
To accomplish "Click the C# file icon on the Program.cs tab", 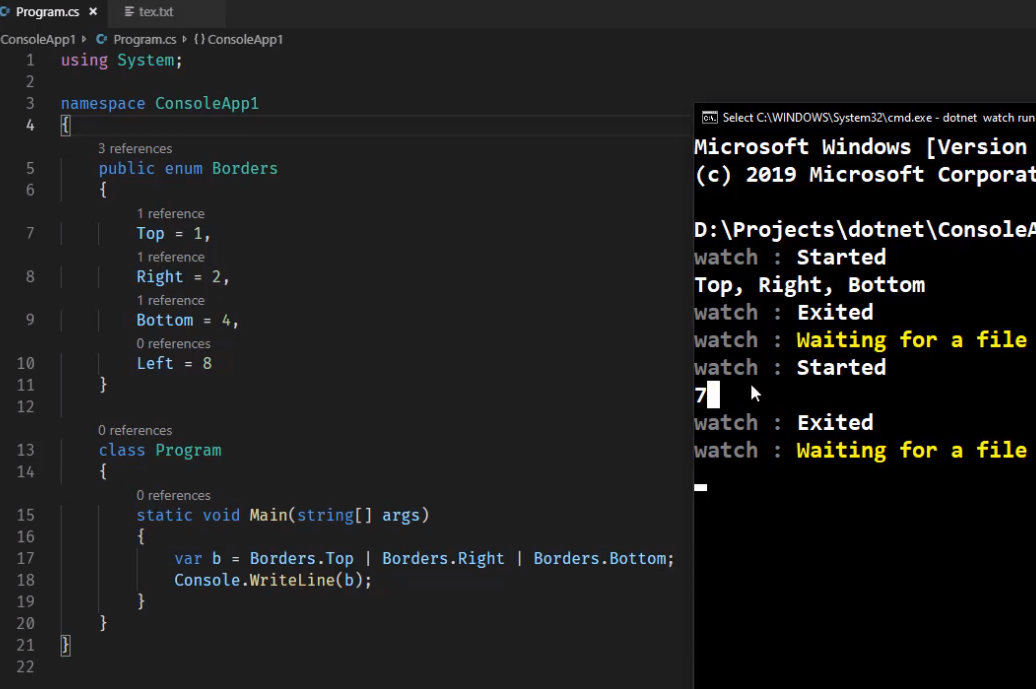I will (6, 12).
